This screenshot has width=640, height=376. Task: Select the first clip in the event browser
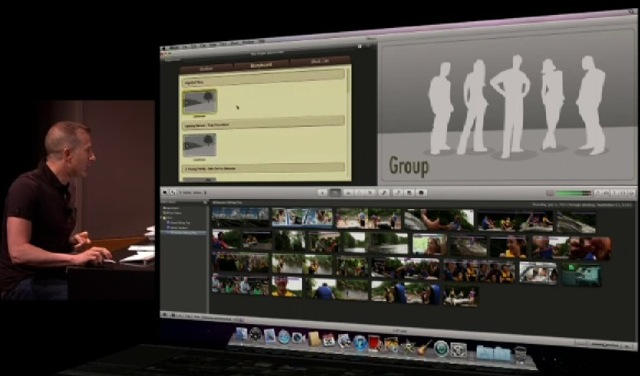[240, 217]
